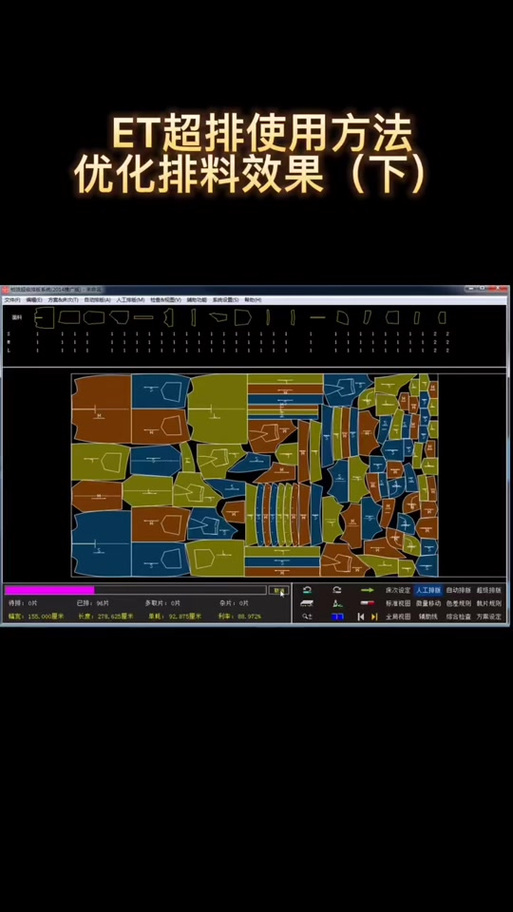
Task: Click the yellow skip-forward icon
Action: pos(374,617)
